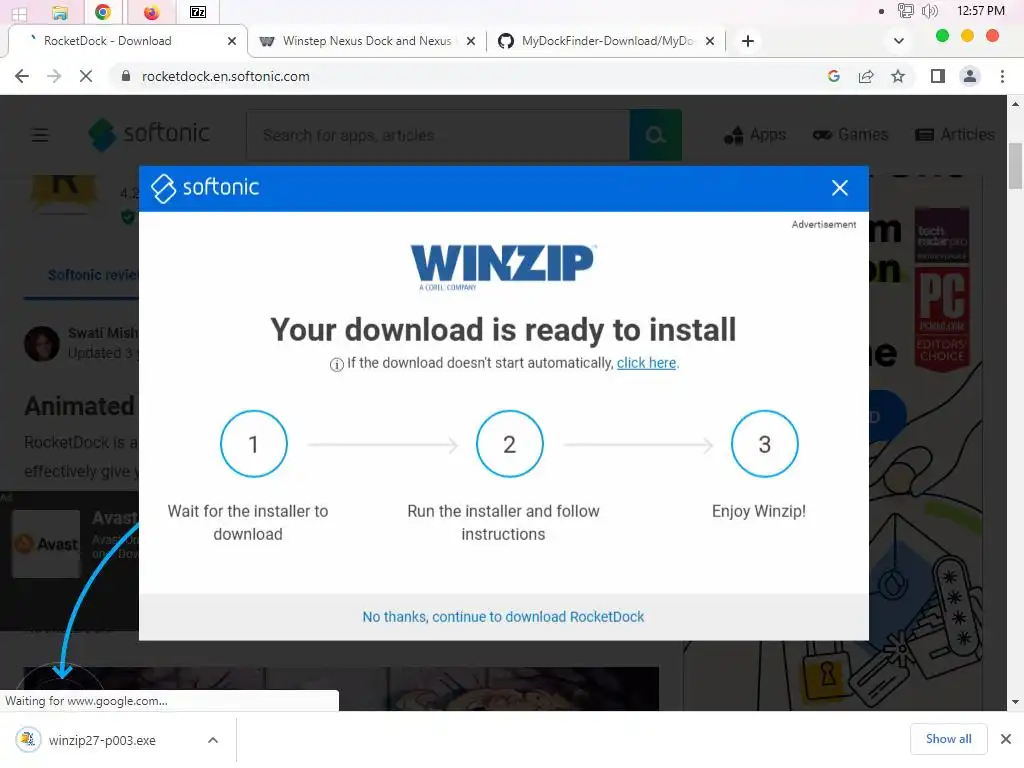Close the Winstep Nexus Dock tab

click(x=471, y=41)
